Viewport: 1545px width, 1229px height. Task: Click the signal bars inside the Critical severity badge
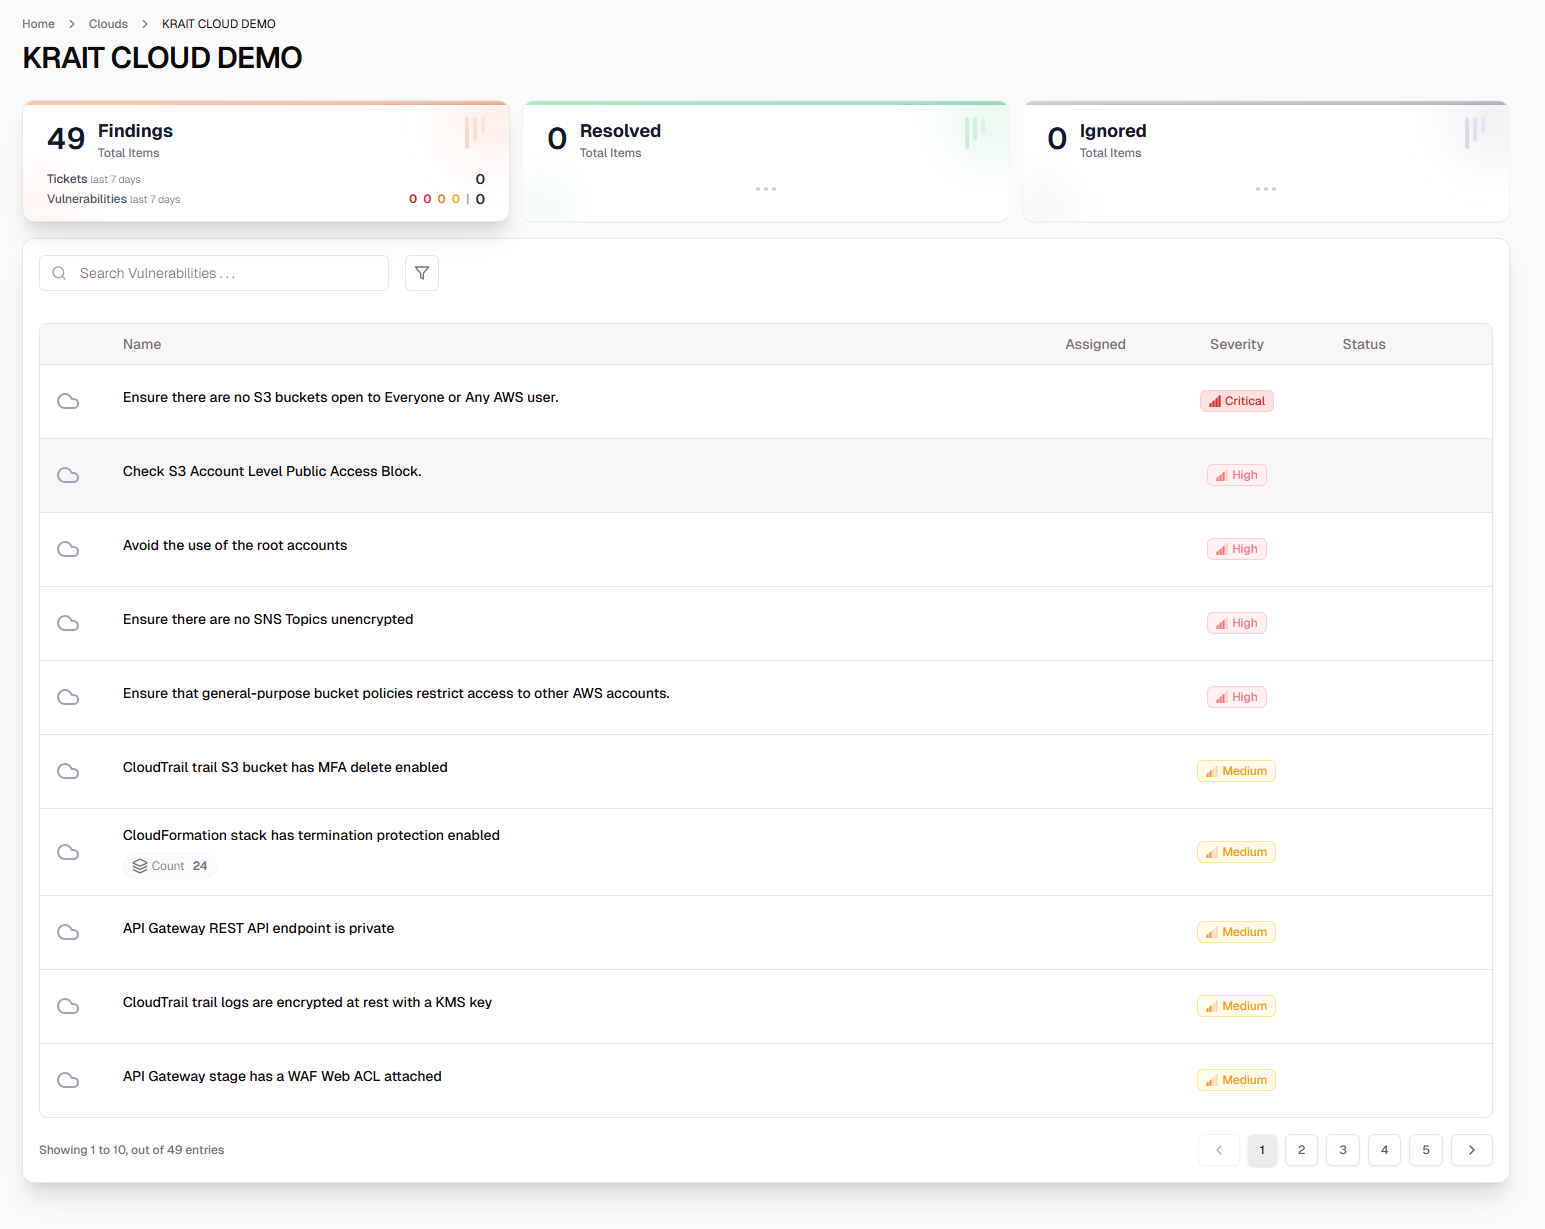click(1214, 400)
